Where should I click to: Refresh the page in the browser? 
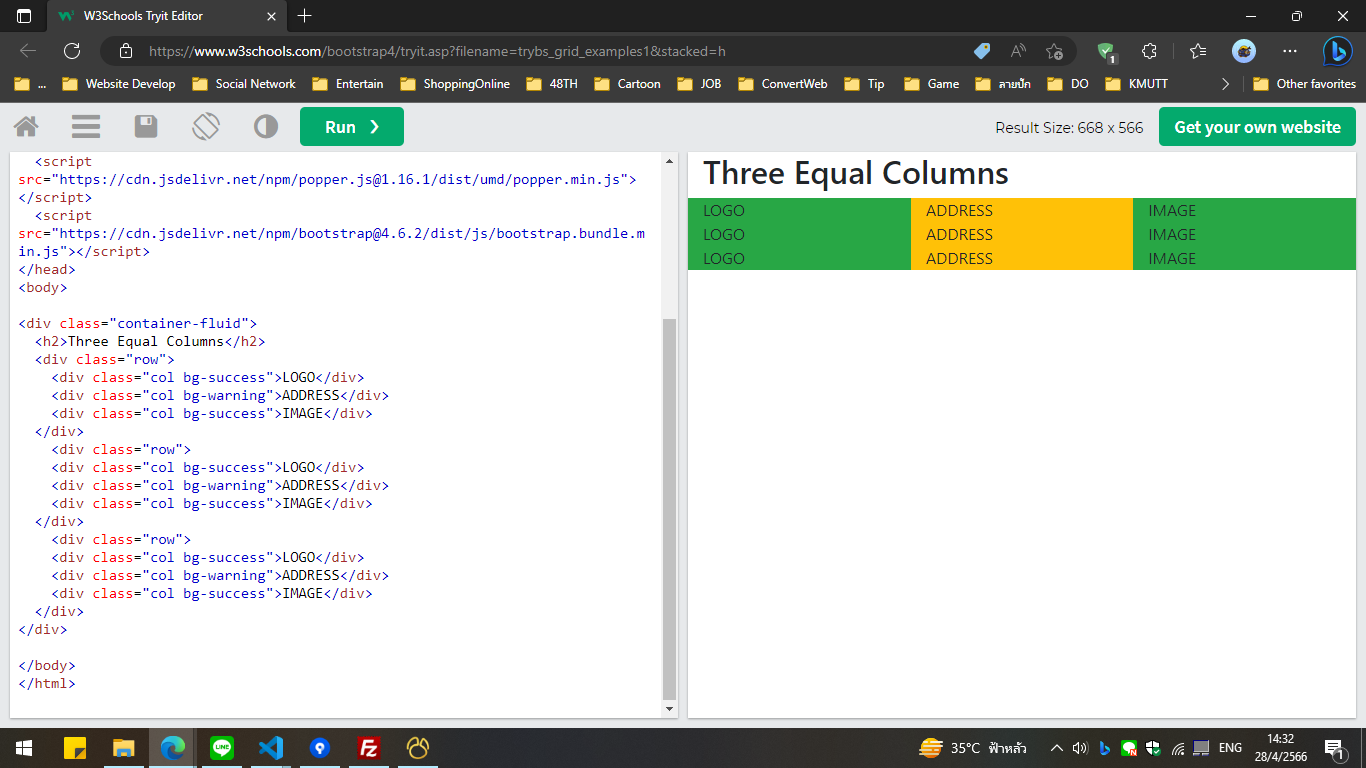(x=72, y=51)
